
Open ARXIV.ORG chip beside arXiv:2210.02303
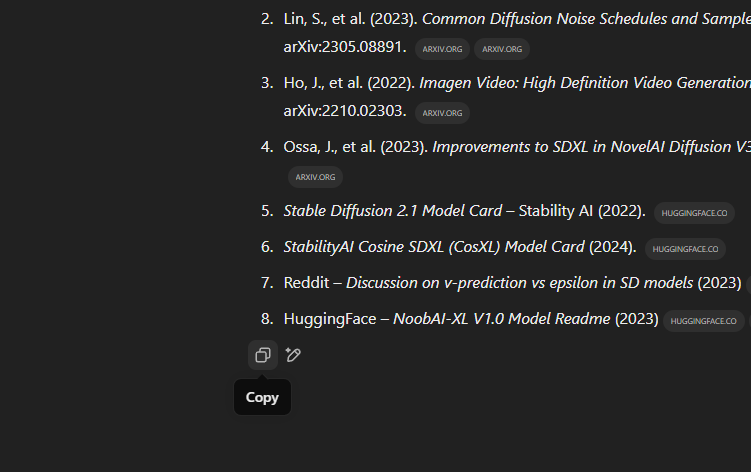click(x=442, y=113)
